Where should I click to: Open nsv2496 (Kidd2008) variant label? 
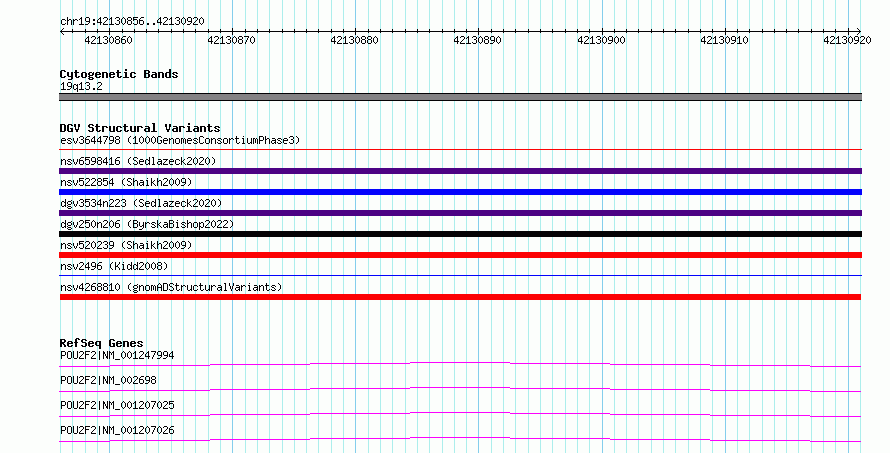tap(114, 266)
